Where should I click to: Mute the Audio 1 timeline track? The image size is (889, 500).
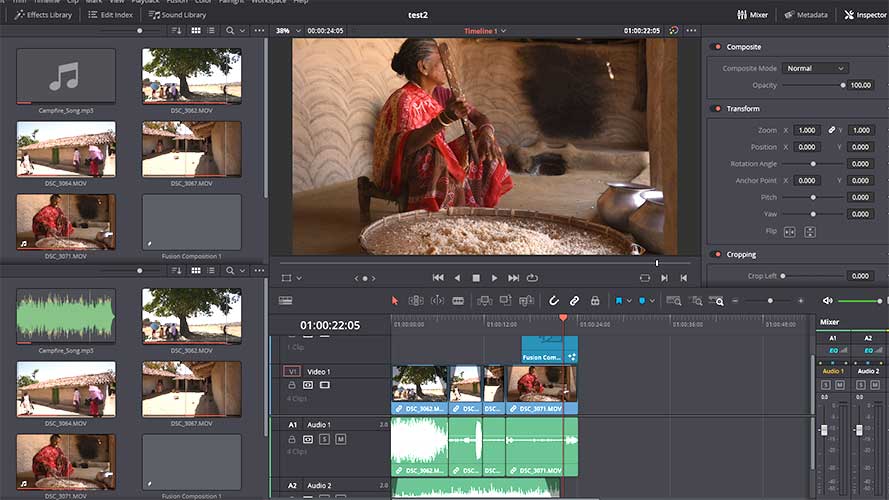coord(340,439)
